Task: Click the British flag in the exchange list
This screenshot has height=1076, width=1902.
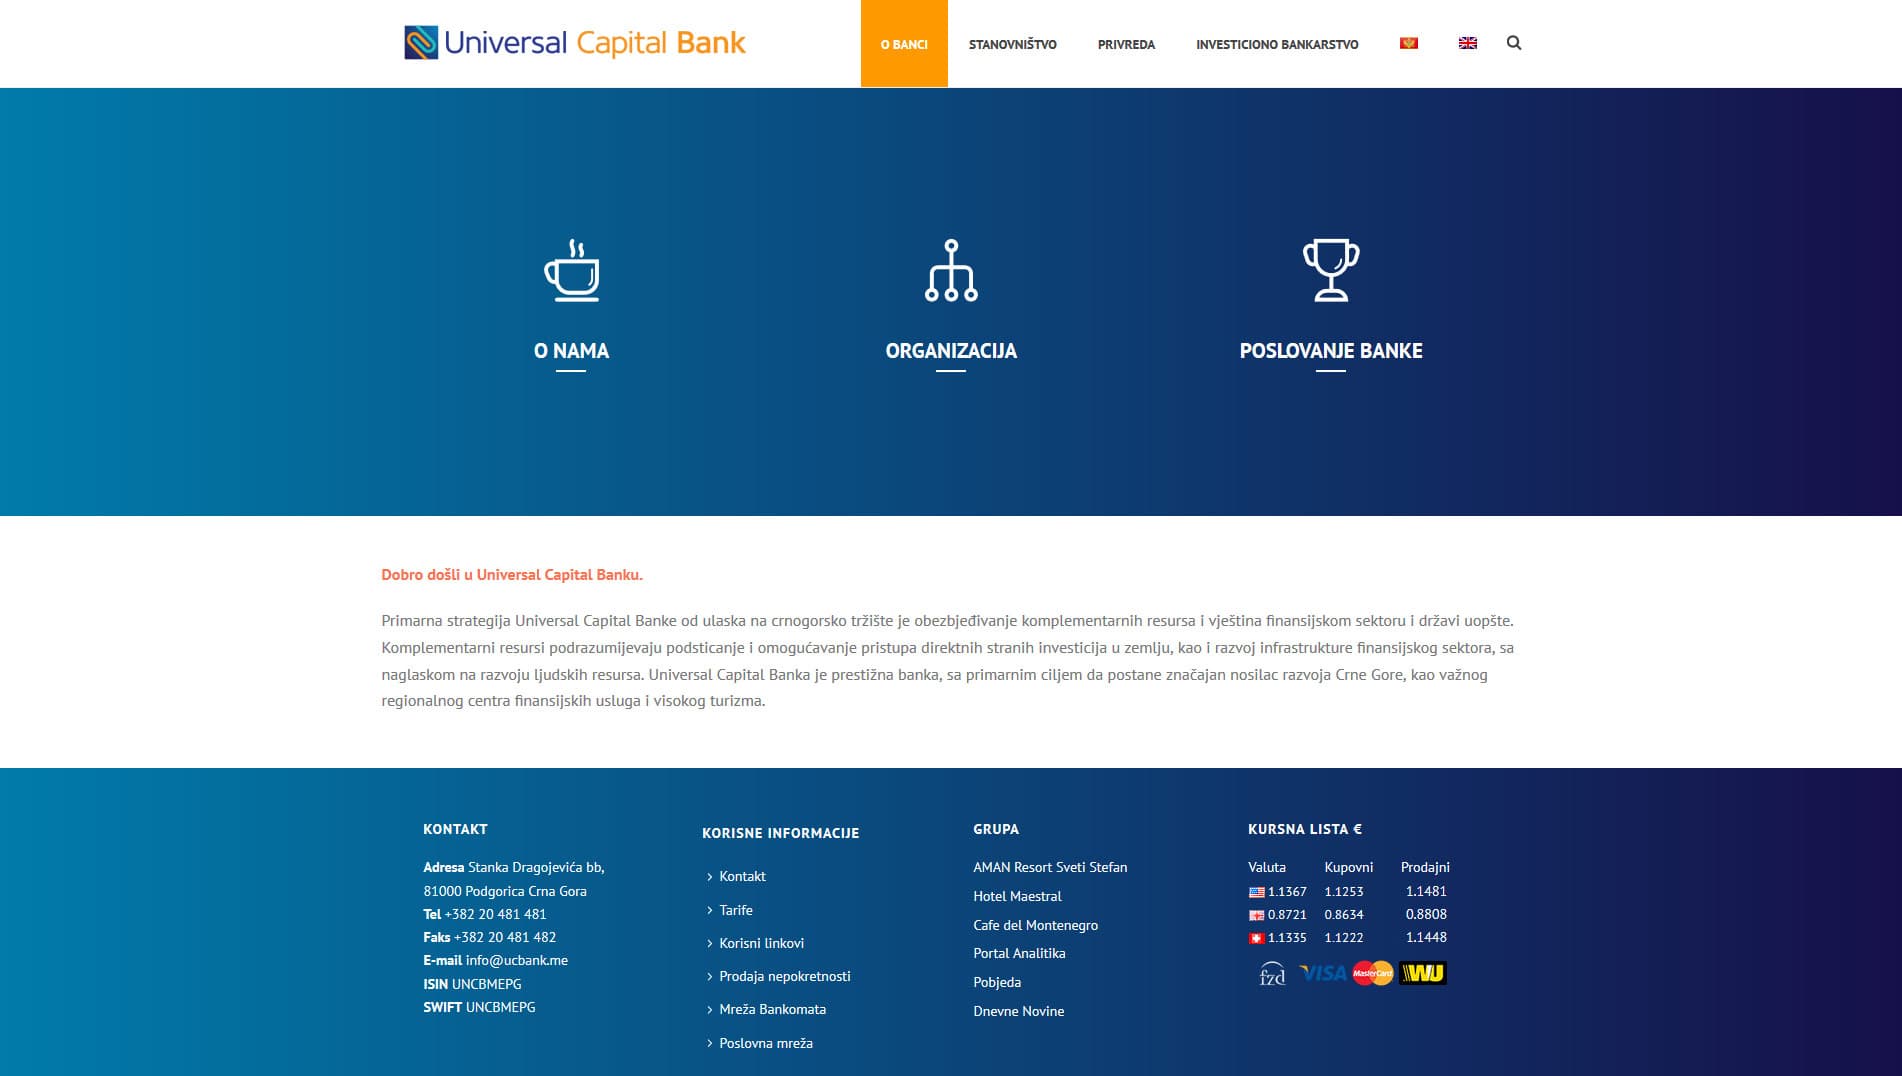Action: tap(1256, 915)
